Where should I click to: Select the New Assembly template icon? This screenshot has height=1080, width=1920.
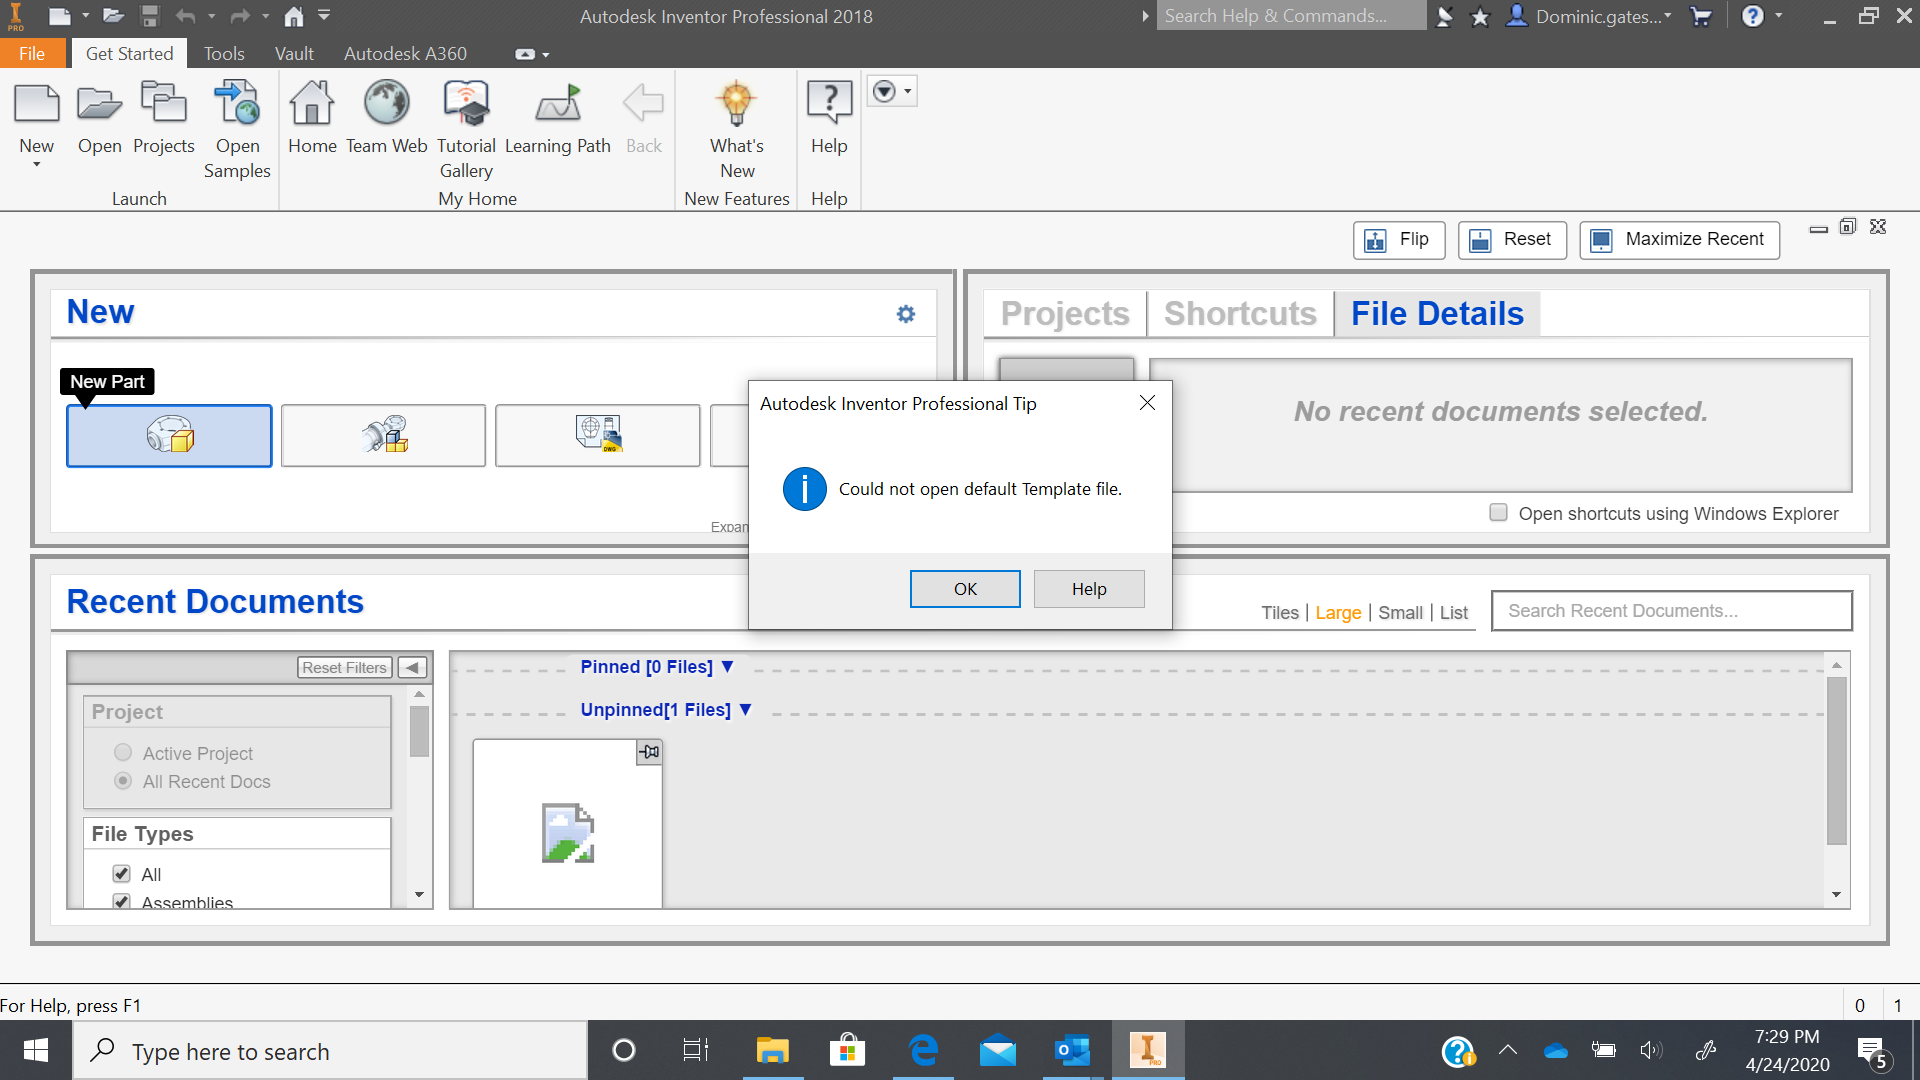pos(383,435)
